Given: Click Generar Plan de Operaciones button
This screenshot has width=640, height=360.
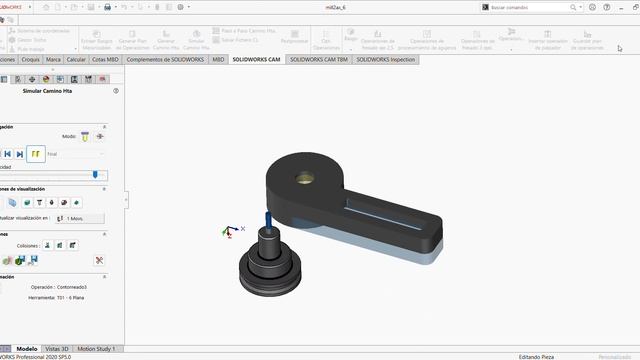Looking at the screenshot, I should (x=132, y=40).
